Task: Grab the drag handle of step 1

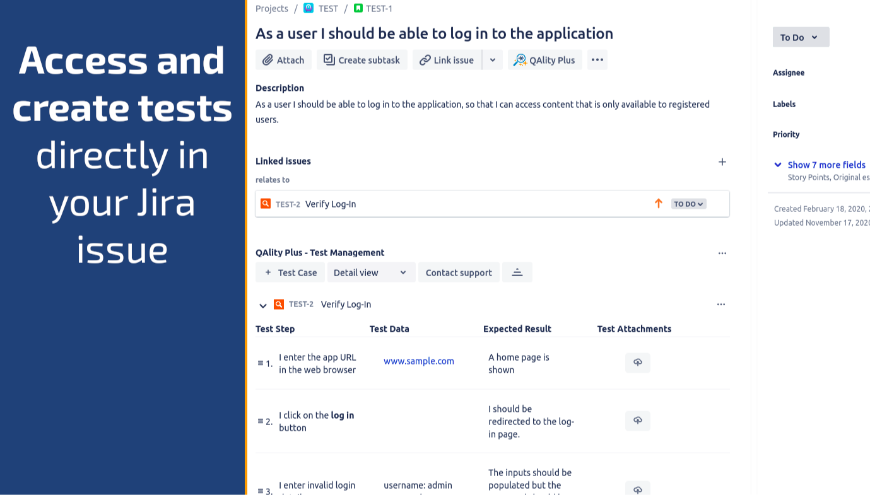Action: pyautogui.click(x=260, y=363)
